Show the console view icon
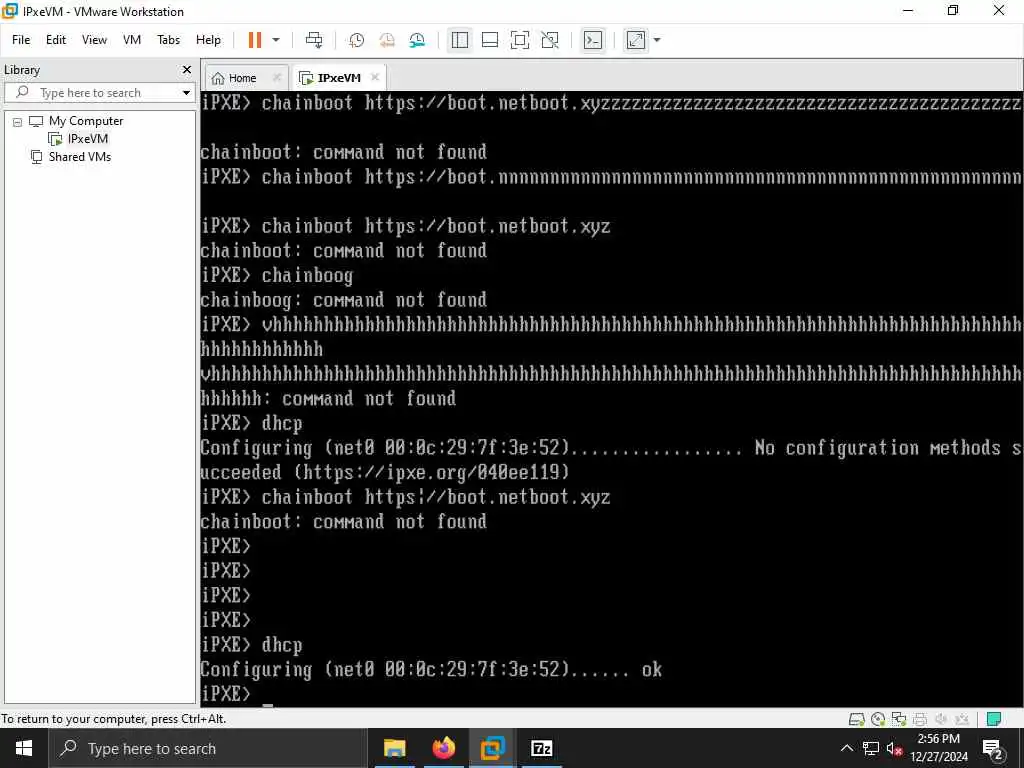This screenshot has width=1024, height=768. 593,40
